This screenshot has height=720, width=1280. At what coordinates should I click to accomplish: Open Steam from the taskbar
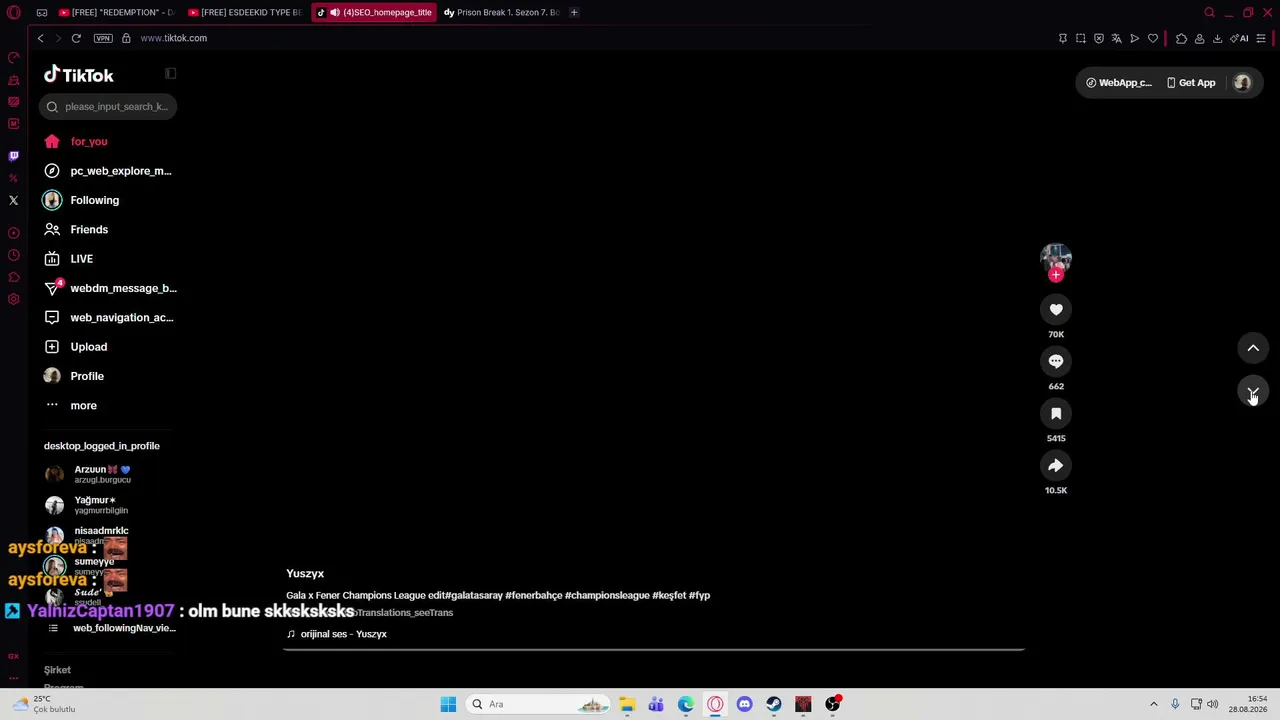pos(773,704)
